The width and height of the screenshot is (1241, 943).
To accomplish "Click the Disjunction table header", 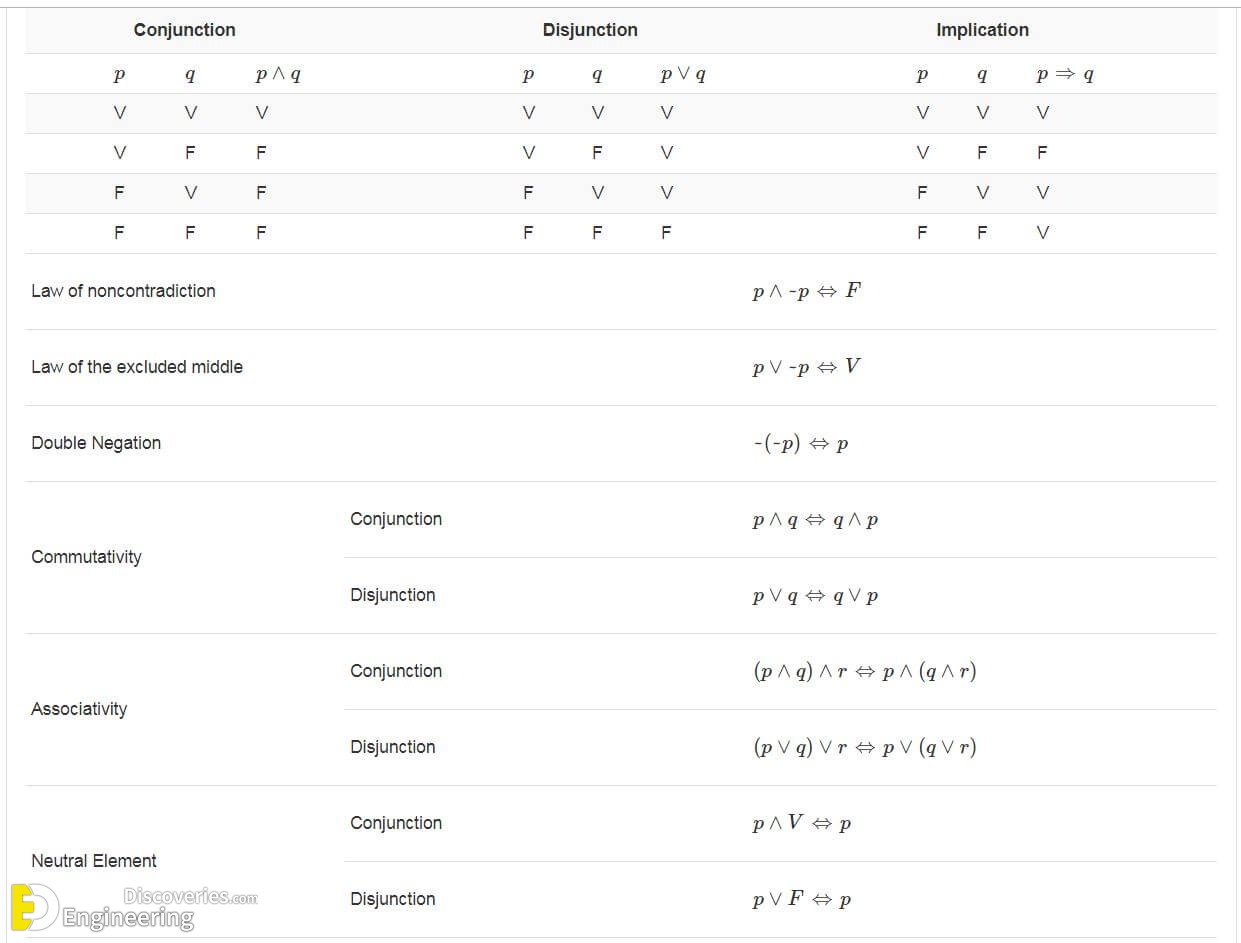I will pos(590,30).
